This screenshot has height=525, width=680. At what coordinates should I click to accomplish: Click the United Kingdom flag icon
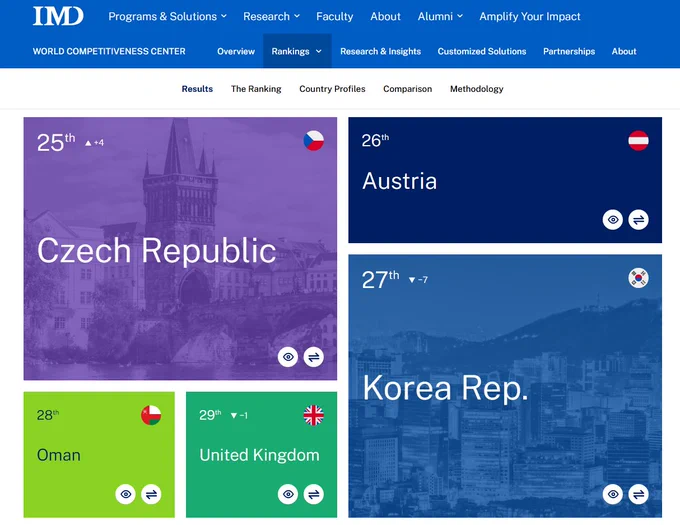[x=314, y=415]
